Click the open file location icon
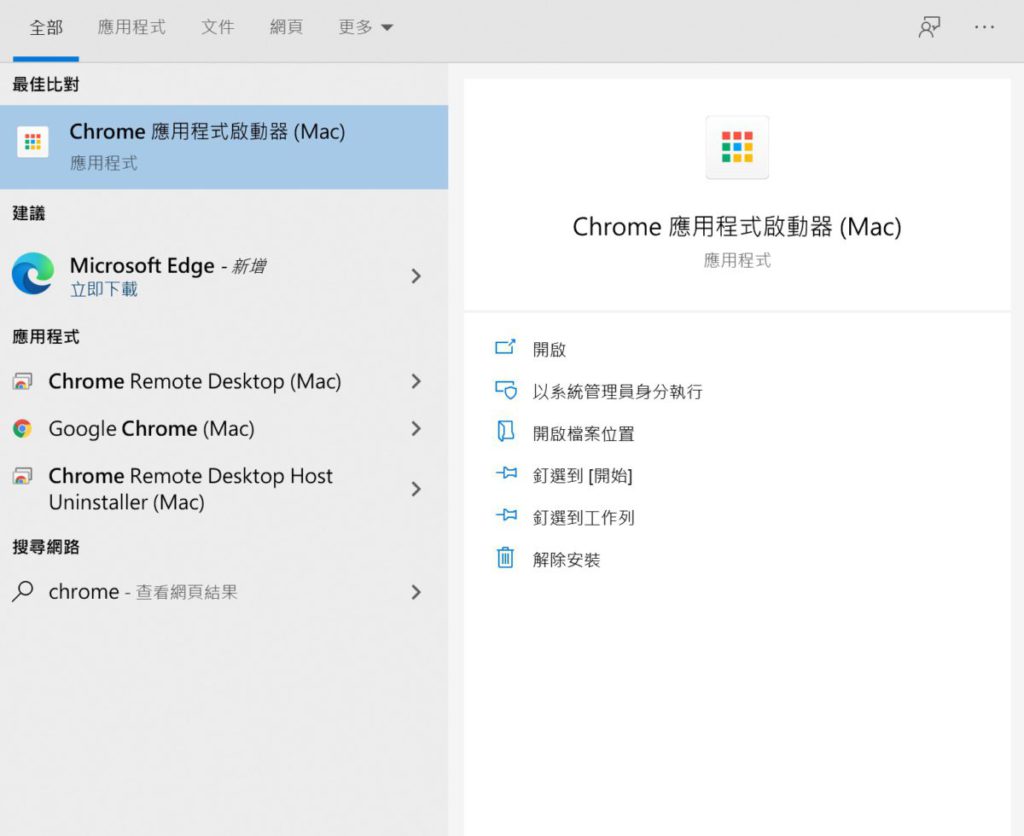The width and height of the screenshot is (1024, 836). (x=505, y=431)
